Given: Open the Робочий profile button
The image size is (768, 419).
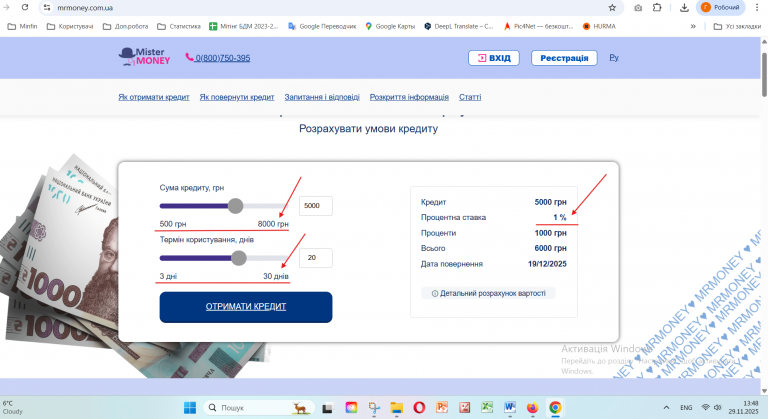Looking at the screenshot, I should [x=720, y=7].
